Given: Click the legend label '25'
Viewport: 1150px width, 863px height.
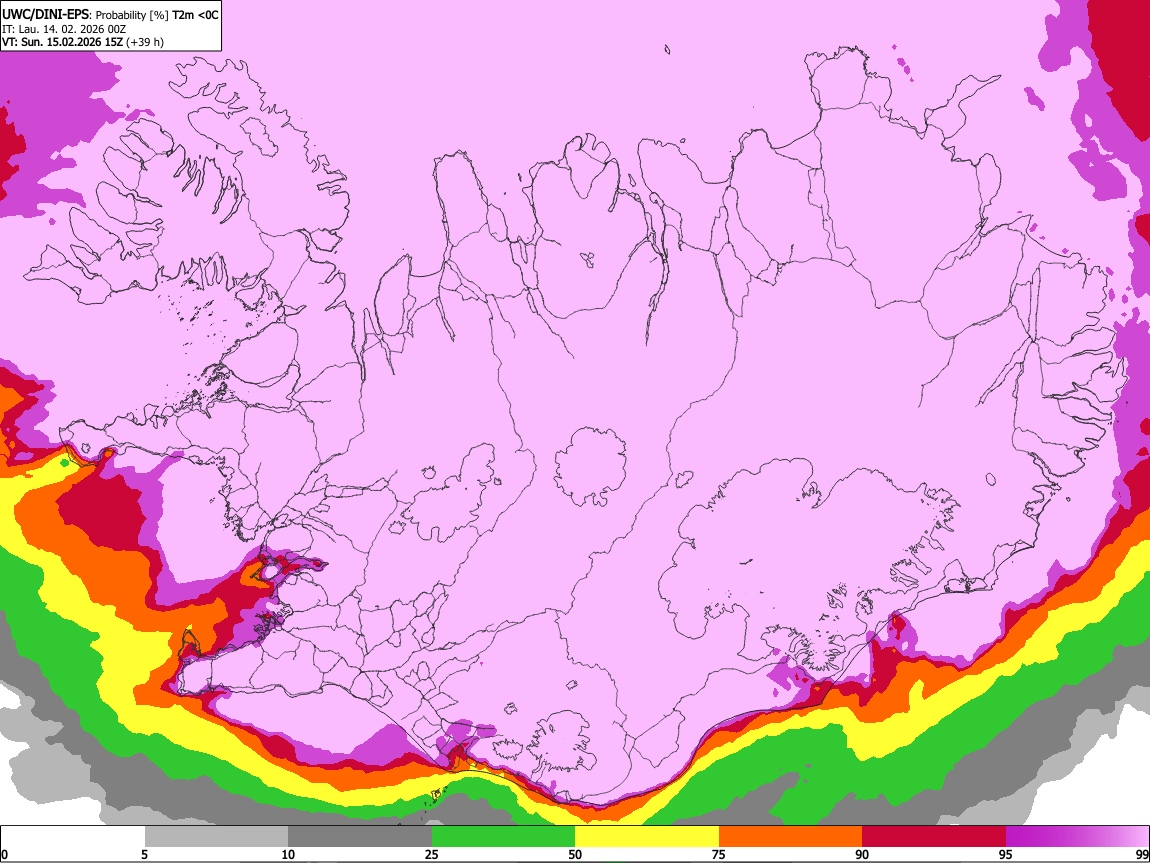Looking at the screenshot, I should point(432,854).
